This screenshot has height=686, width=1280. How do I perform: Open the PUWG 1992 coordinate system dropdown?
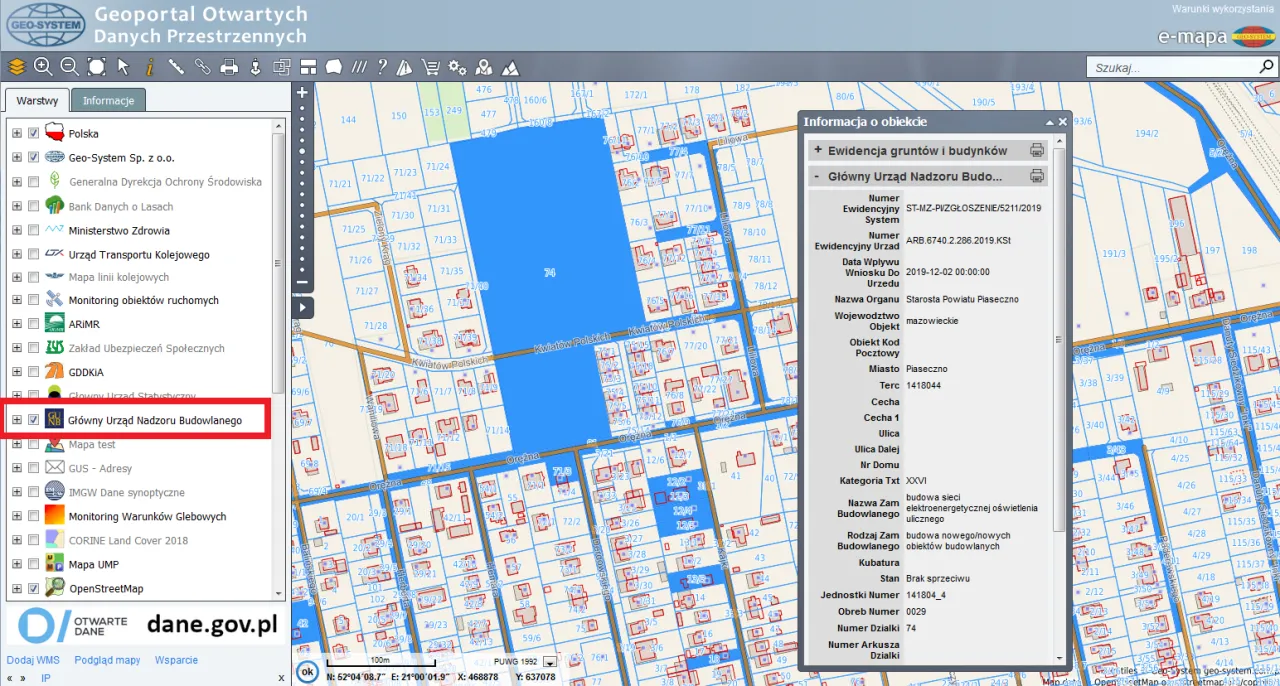click(x=548, y=662)
